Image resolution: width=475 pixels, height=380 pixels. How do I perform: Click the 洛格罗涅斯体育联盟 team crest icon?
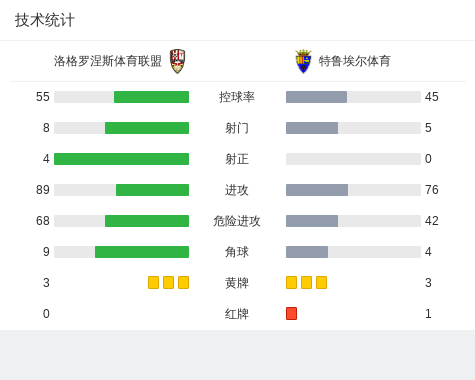click(x=177, y=61)
